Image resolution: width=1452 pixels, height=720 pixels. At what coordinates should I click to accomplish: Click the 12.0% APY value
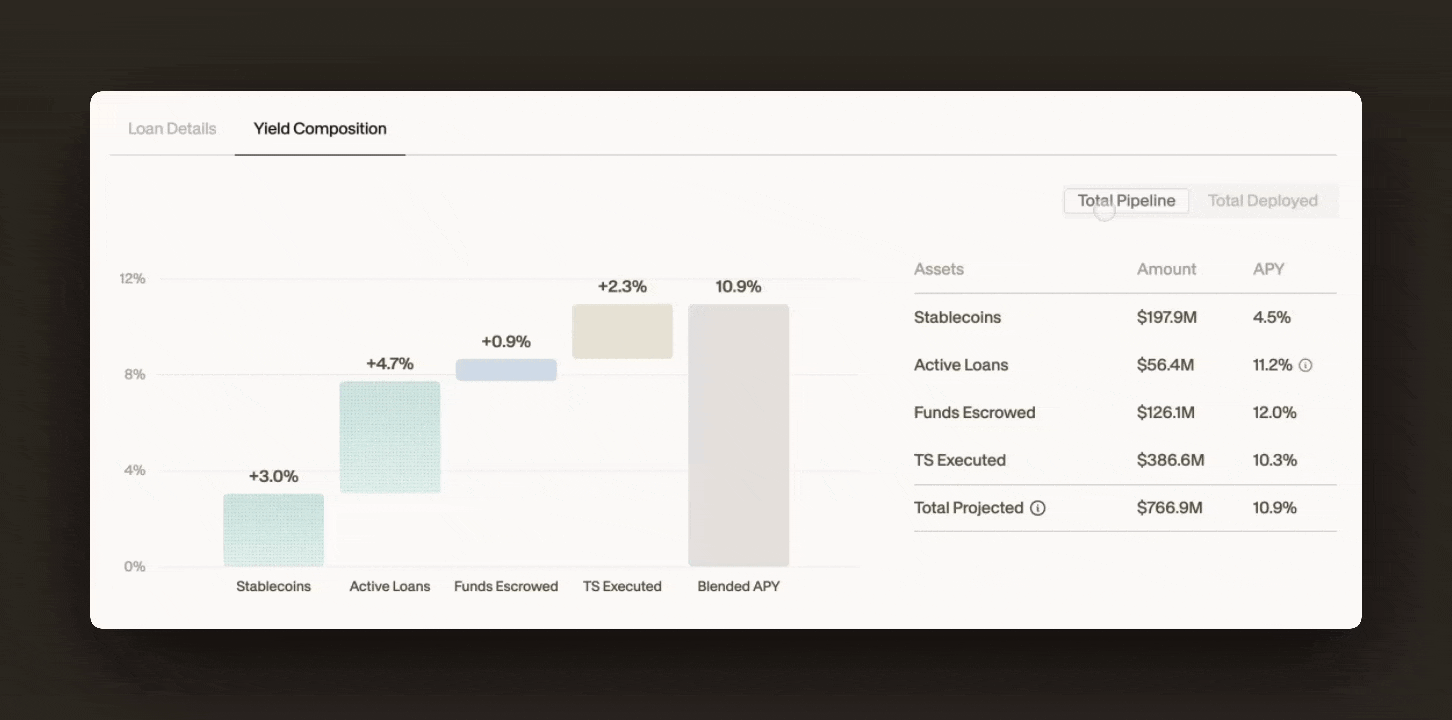coord(1275,413)
